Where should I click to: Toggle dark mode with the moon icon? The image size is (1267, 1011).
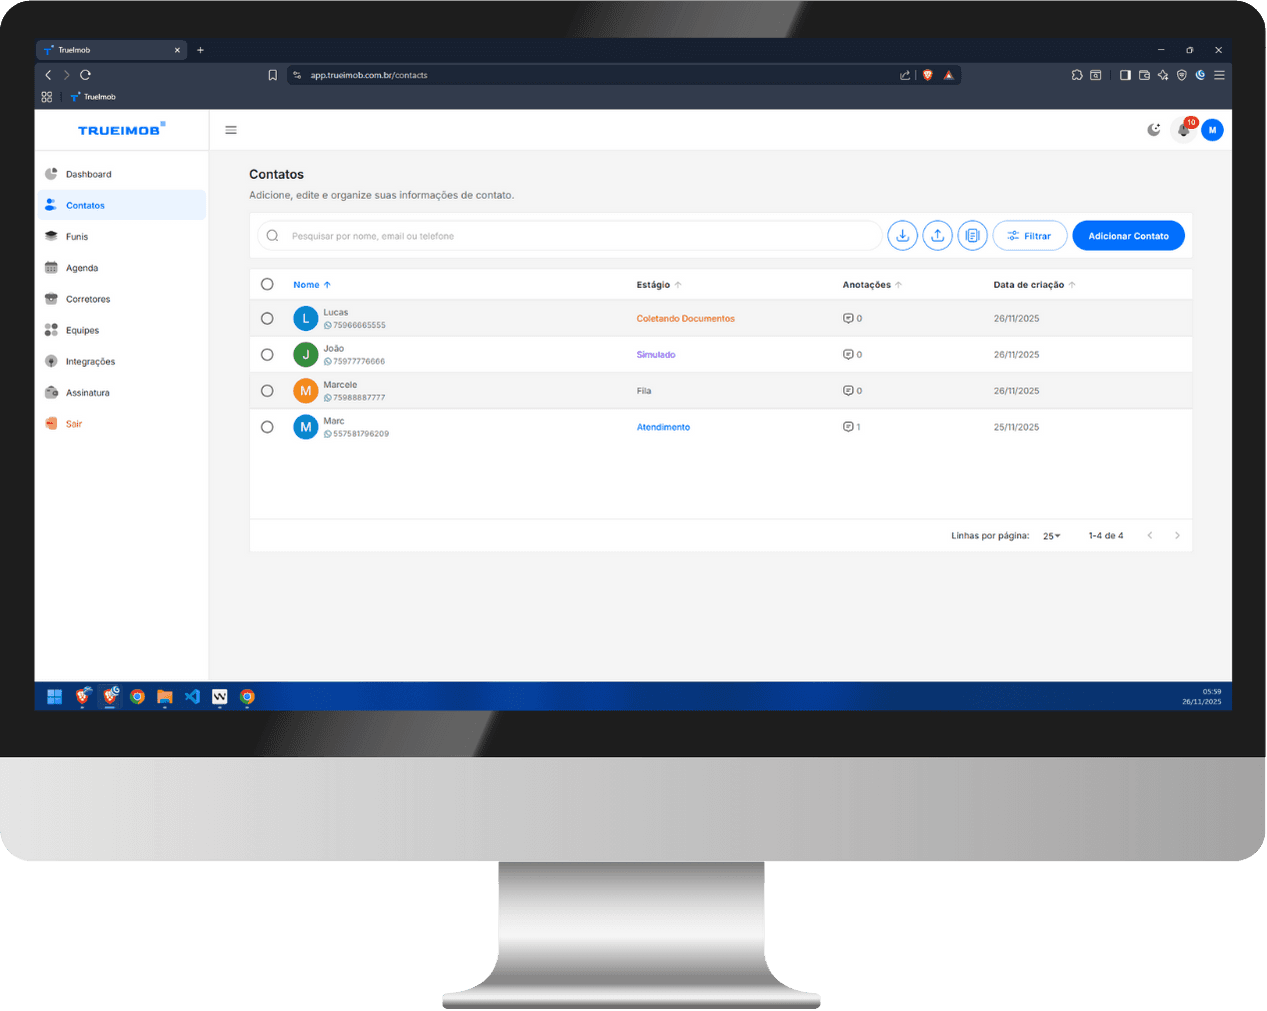[1153, 130]
